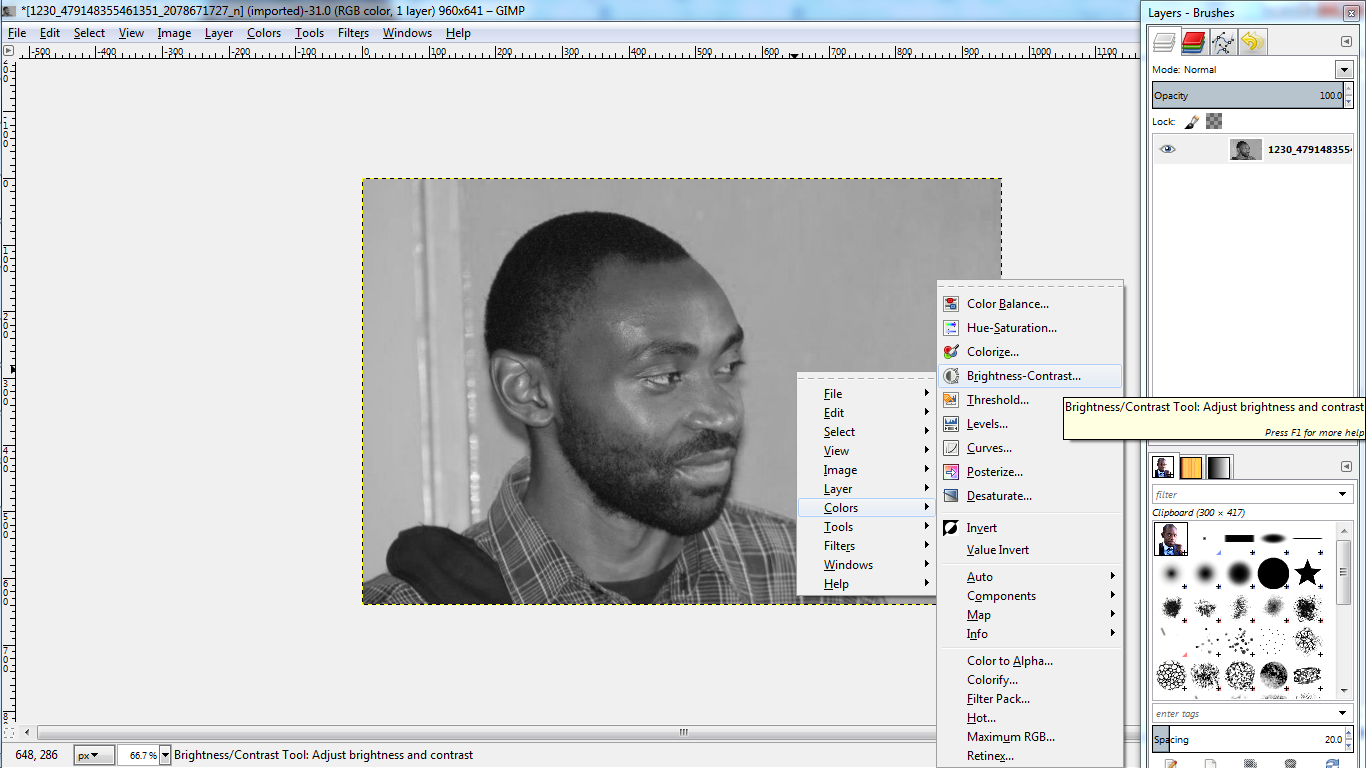
Task: Select the star-shaped brush
Action: [1307, 573]
